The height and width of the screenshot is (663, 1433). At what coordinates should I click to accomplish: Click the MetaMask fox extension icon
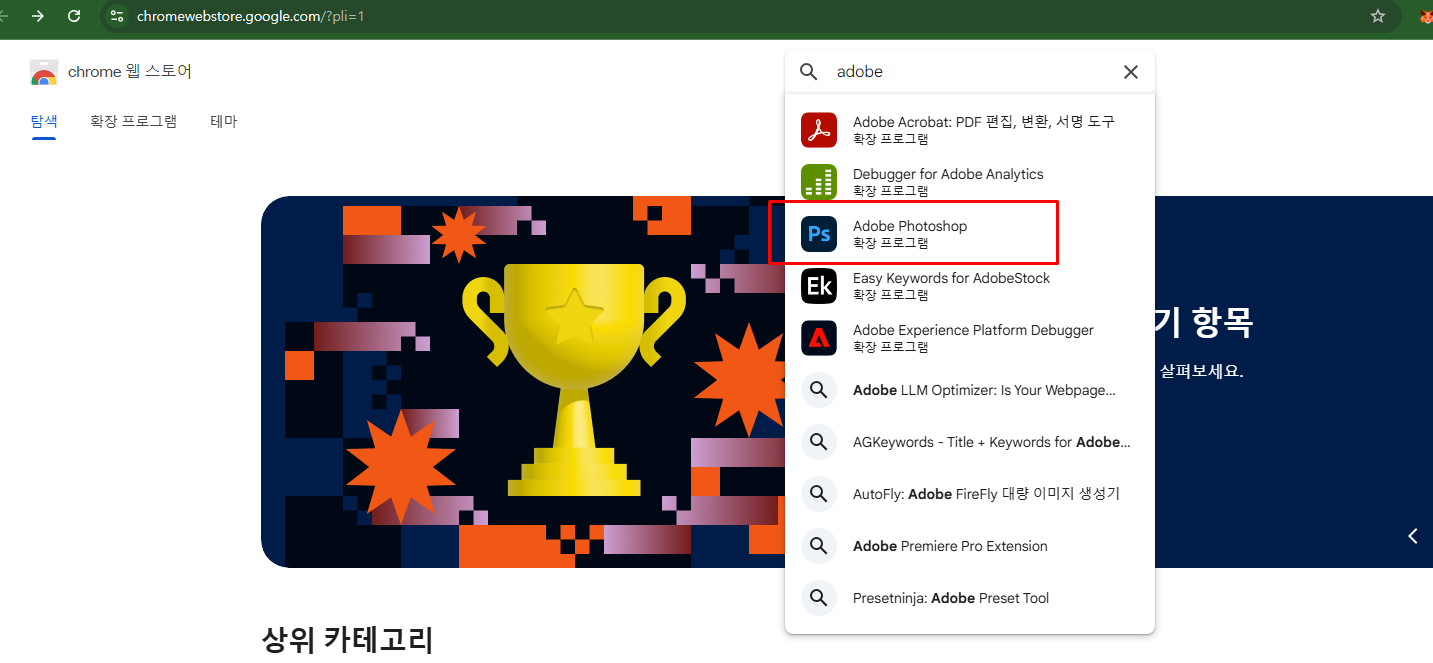(x=1426, y=16)
